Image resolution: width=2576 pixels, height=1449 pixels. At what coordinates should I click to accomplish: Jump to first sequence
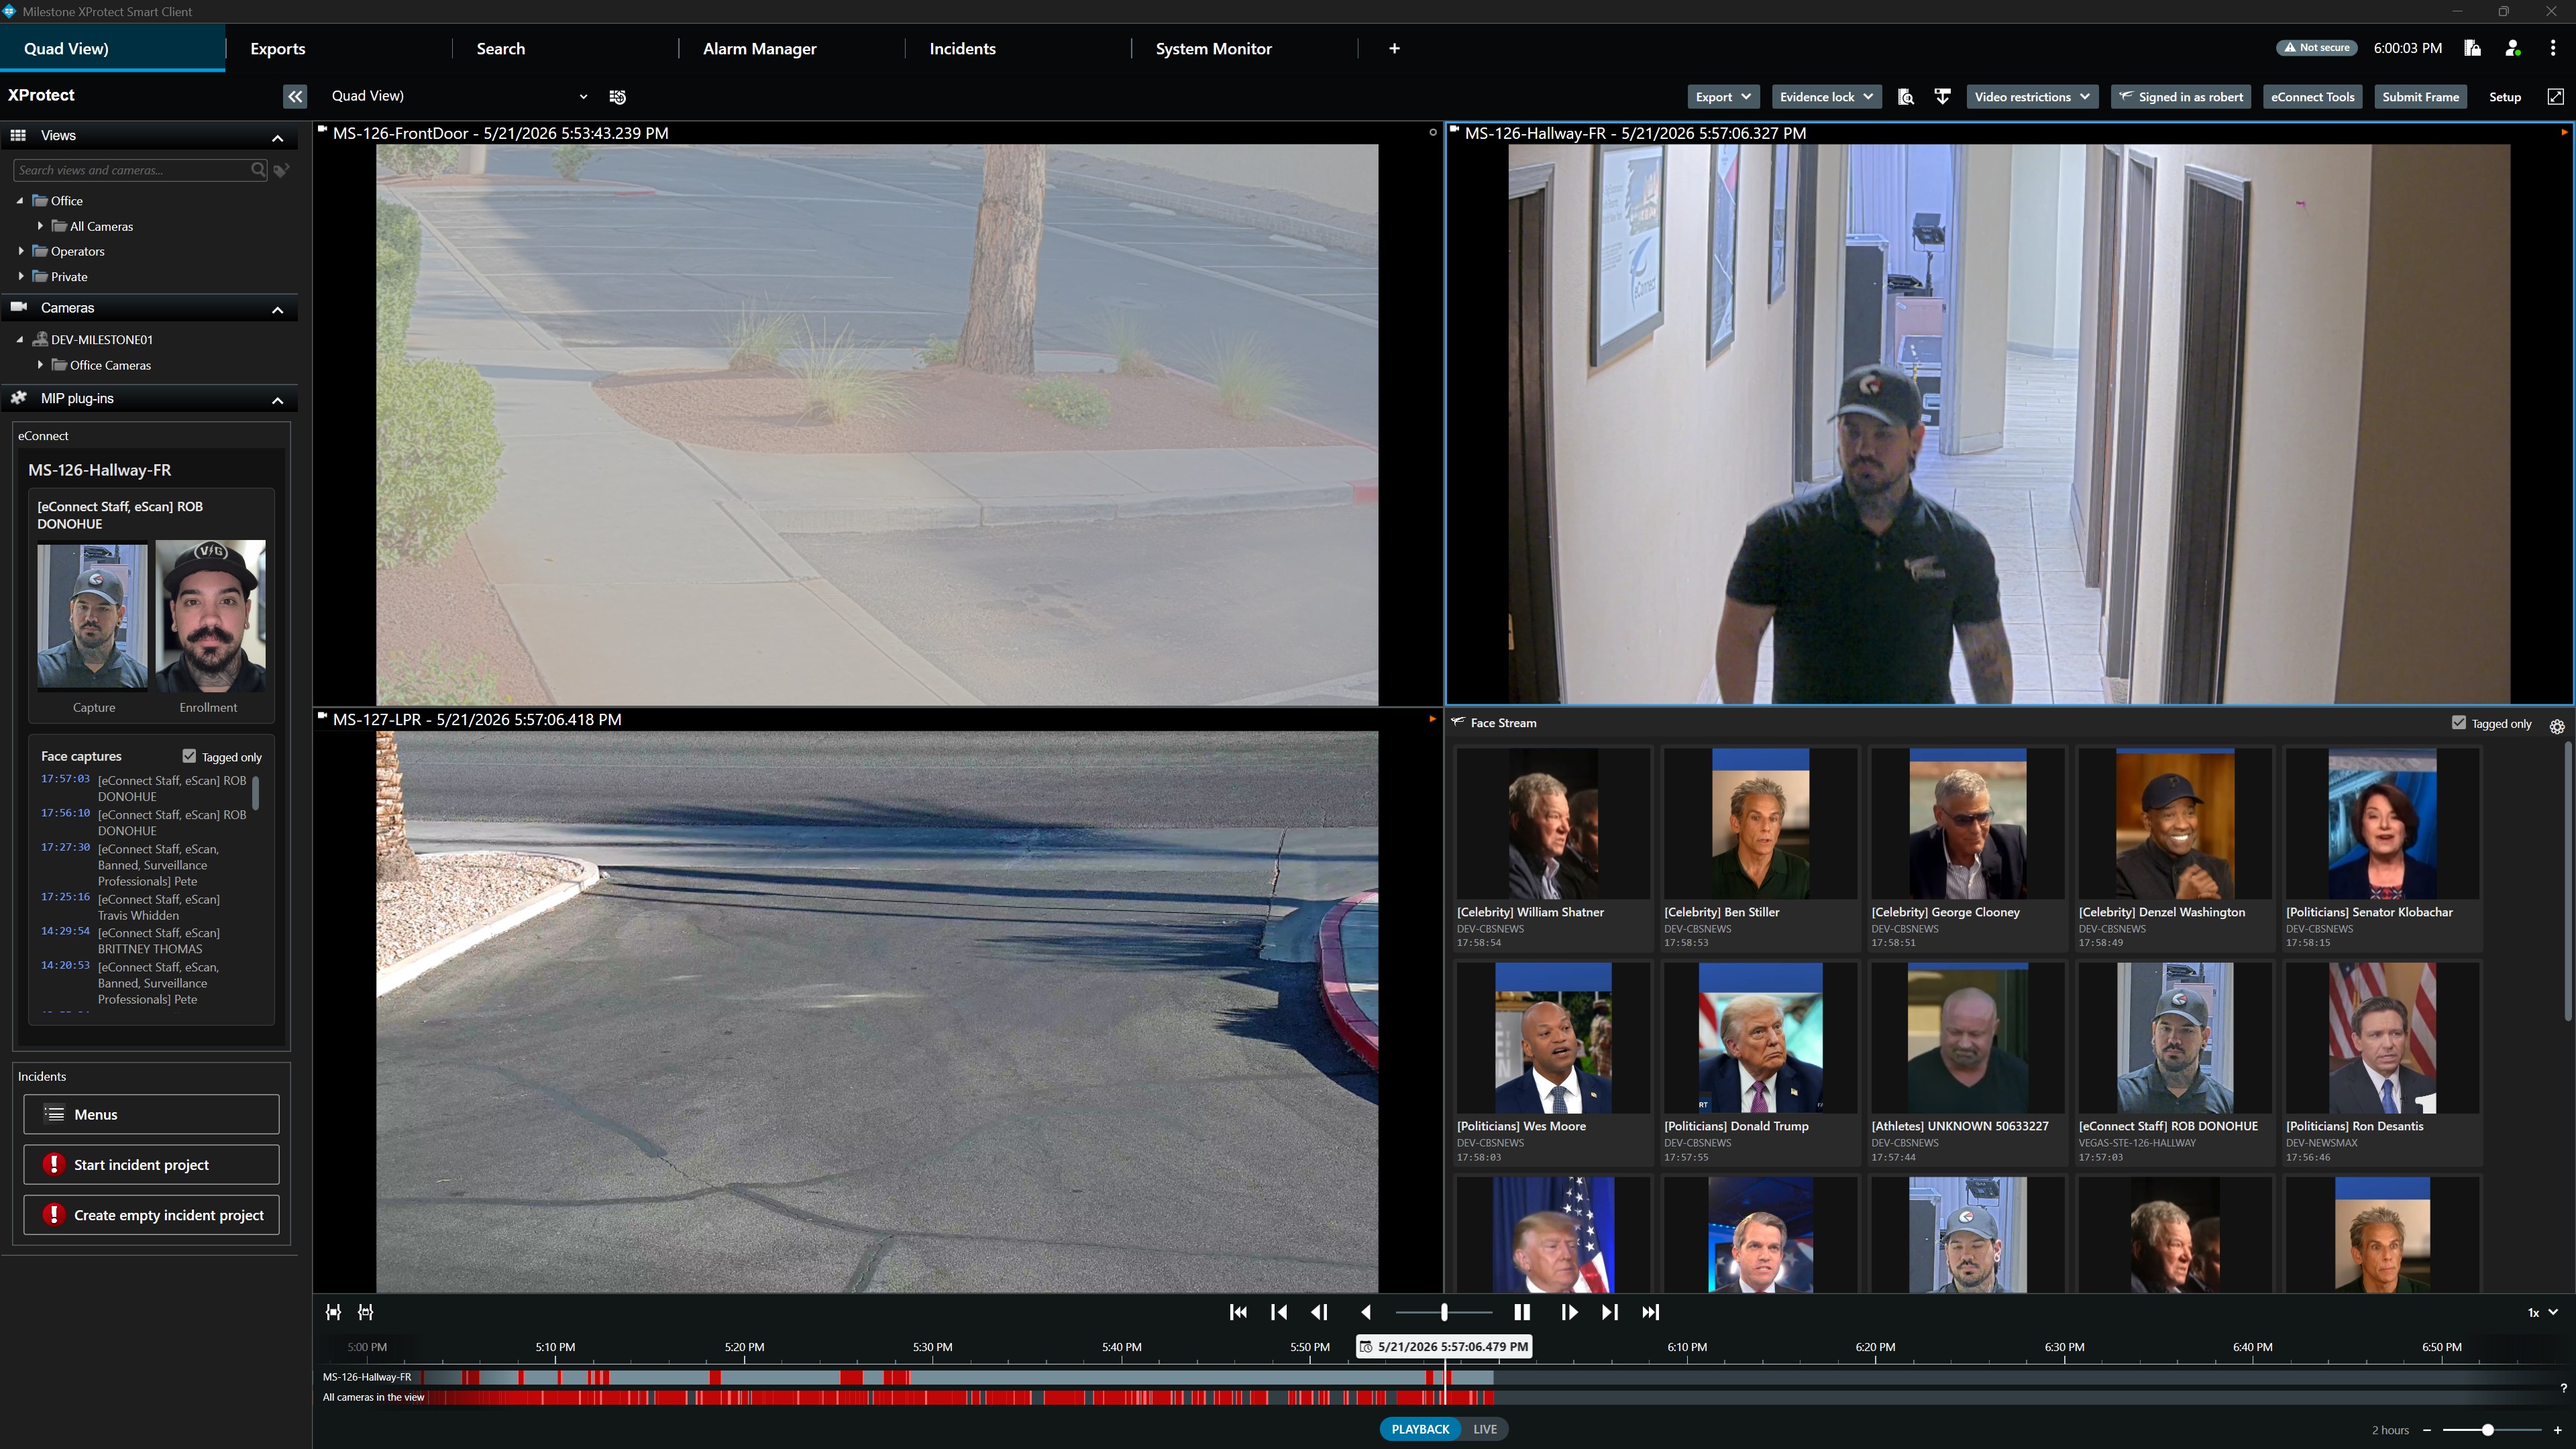1238,1312
